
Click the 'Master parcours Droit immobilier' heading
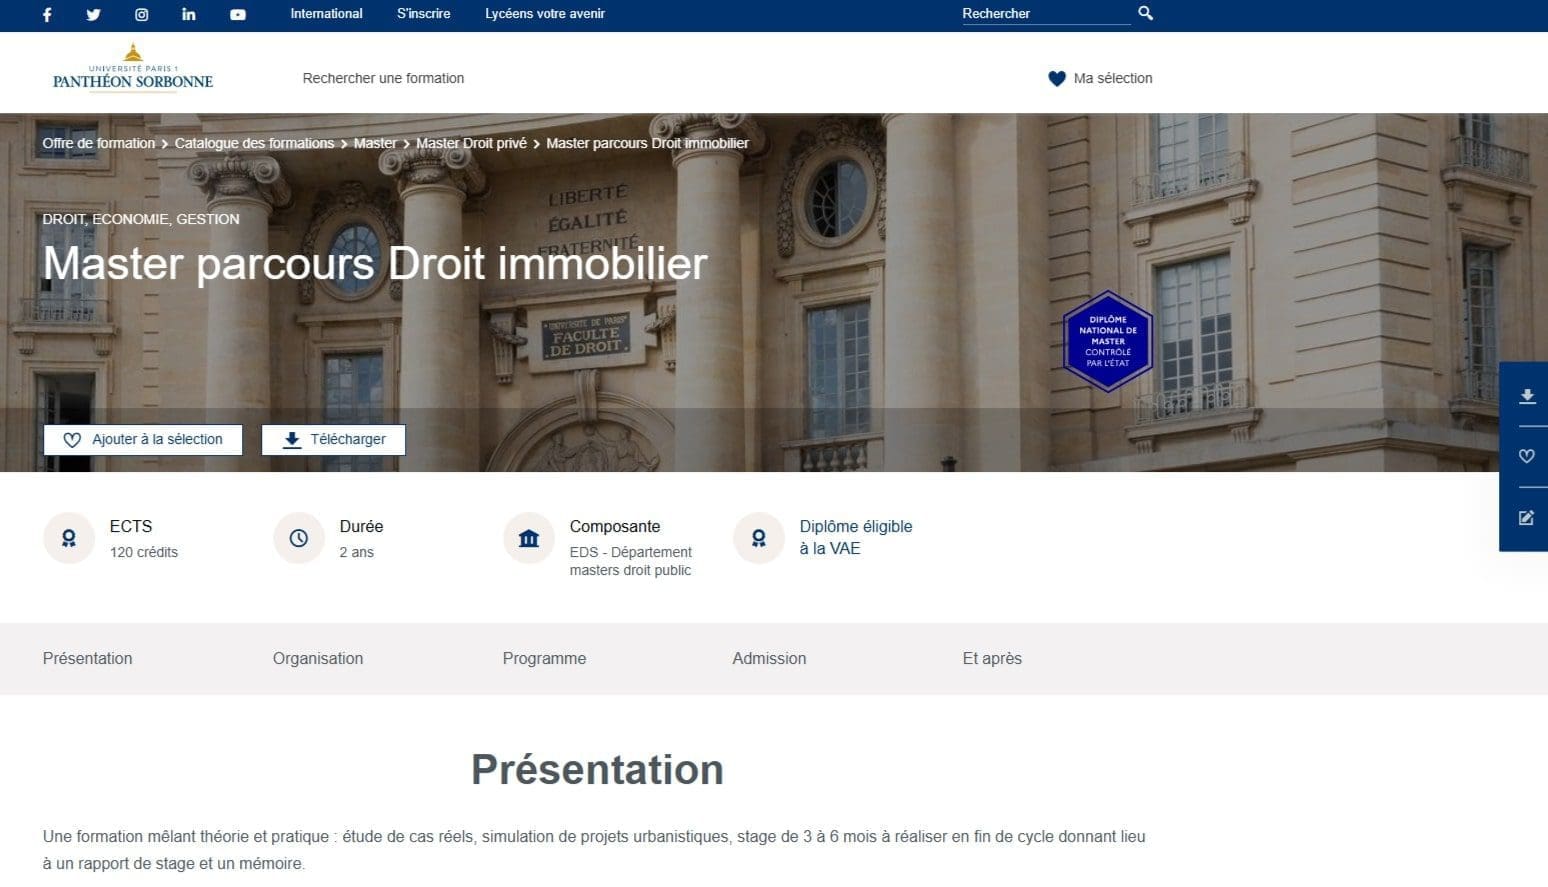coord(375,263)
